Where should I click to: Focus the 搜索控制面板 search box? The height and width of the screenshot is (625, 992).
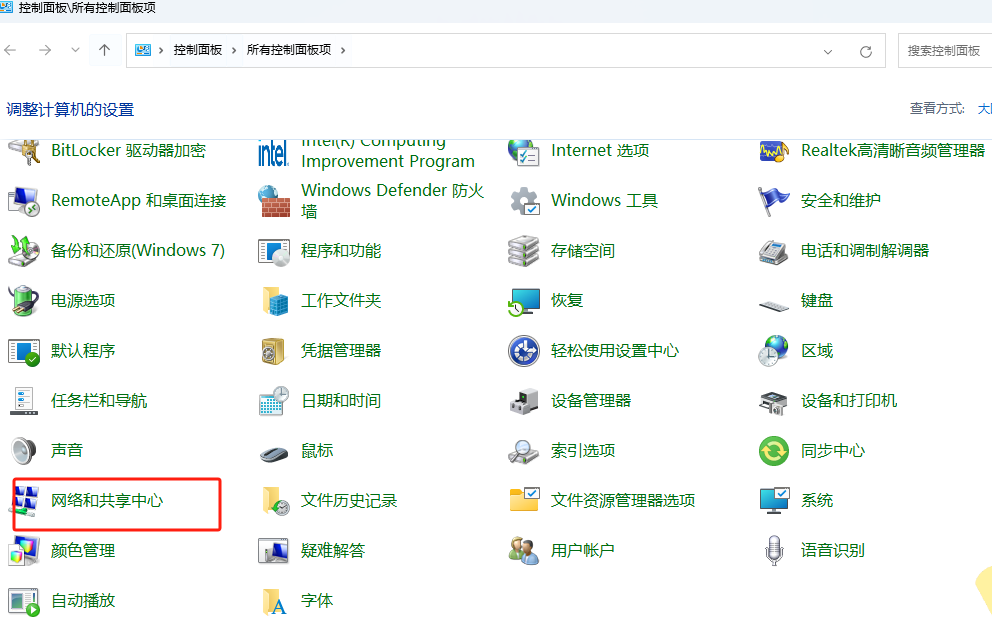945,51
